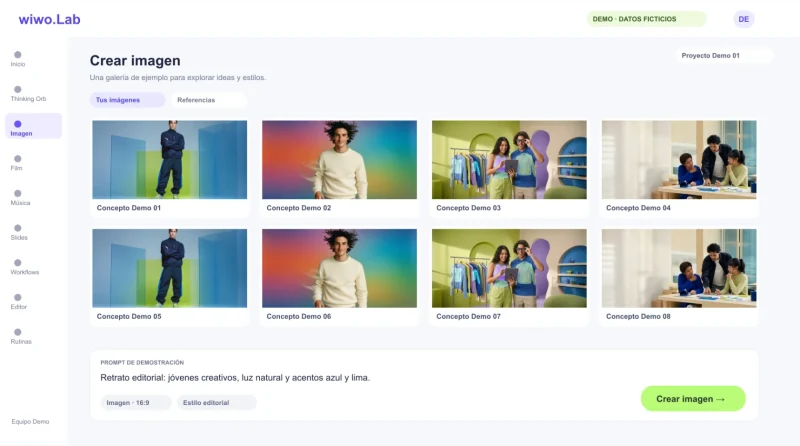Open the Concepto Demo 07 thumbnail
Viewport: 800px width, 446px height.
pos(509,268)
